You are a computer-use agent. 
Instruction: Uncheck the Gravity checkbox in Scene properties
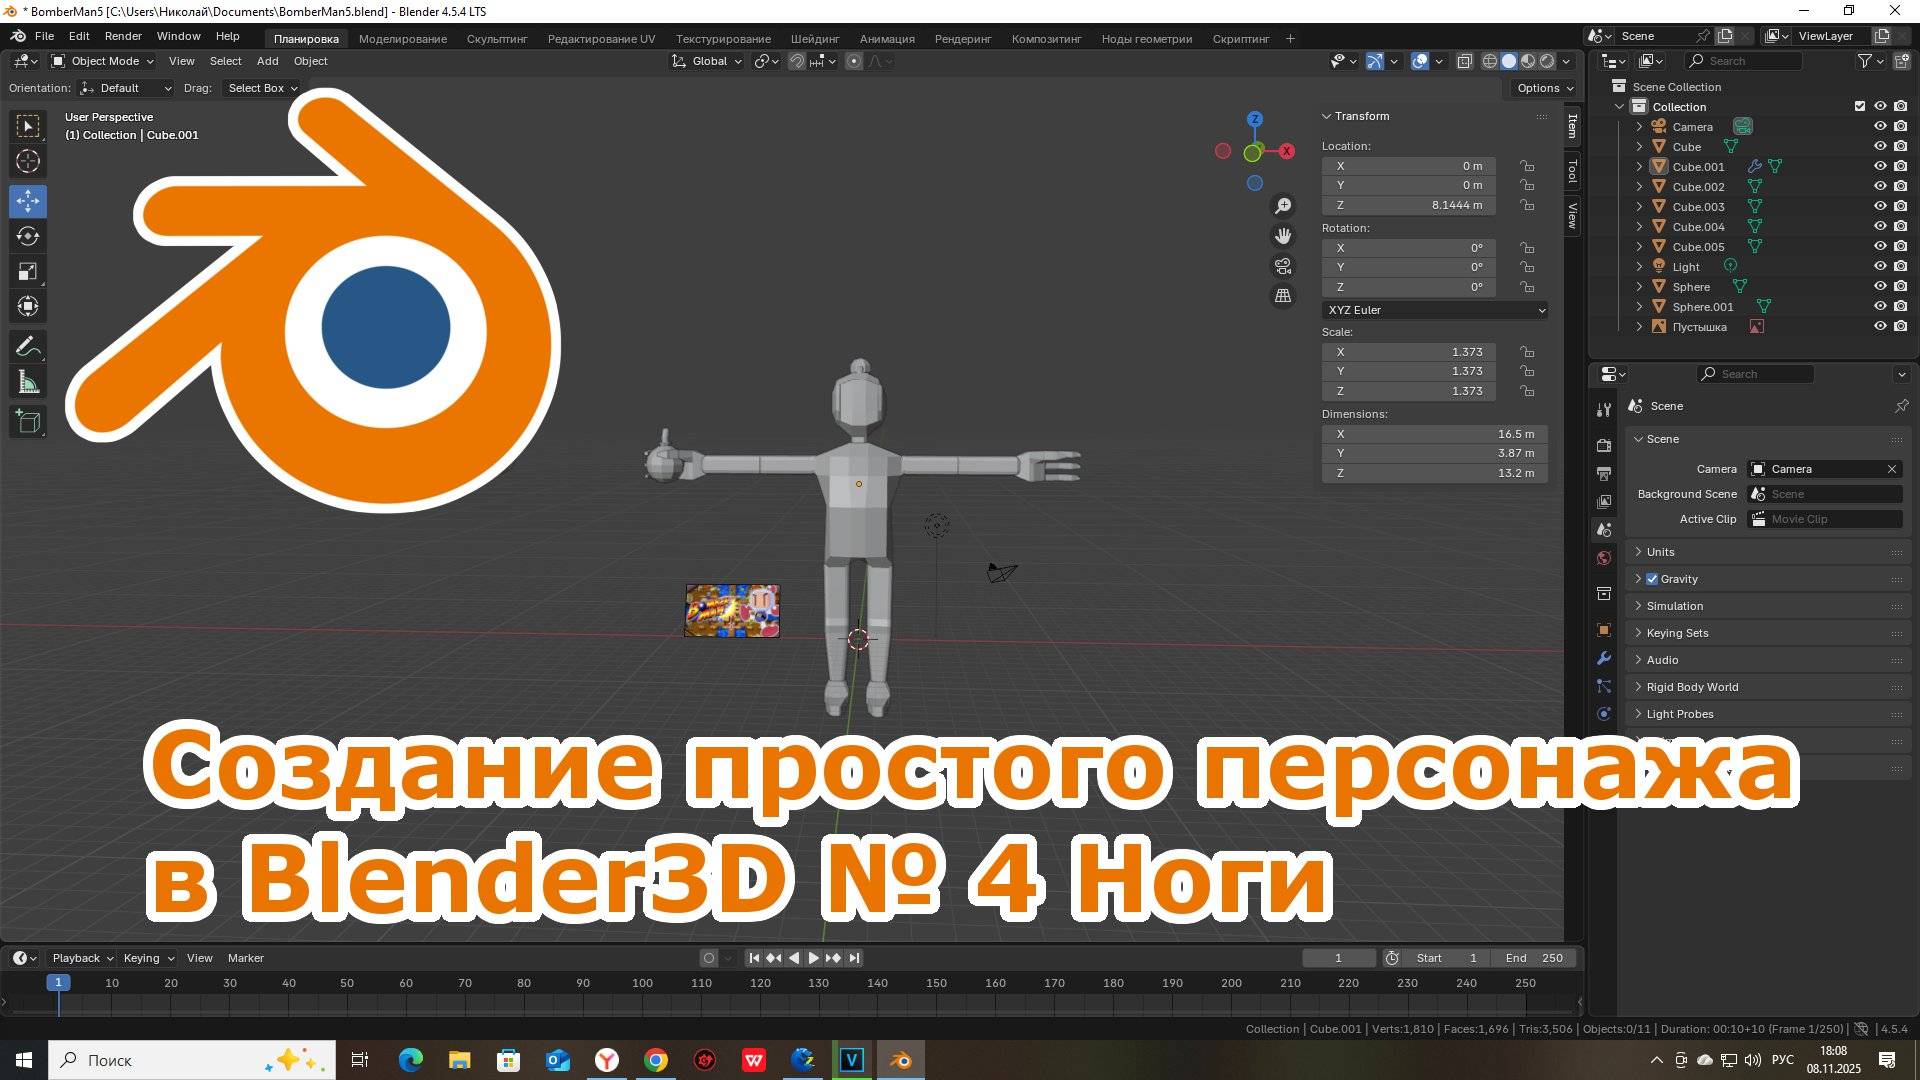pyautogui.click(x=1651, y=578)
